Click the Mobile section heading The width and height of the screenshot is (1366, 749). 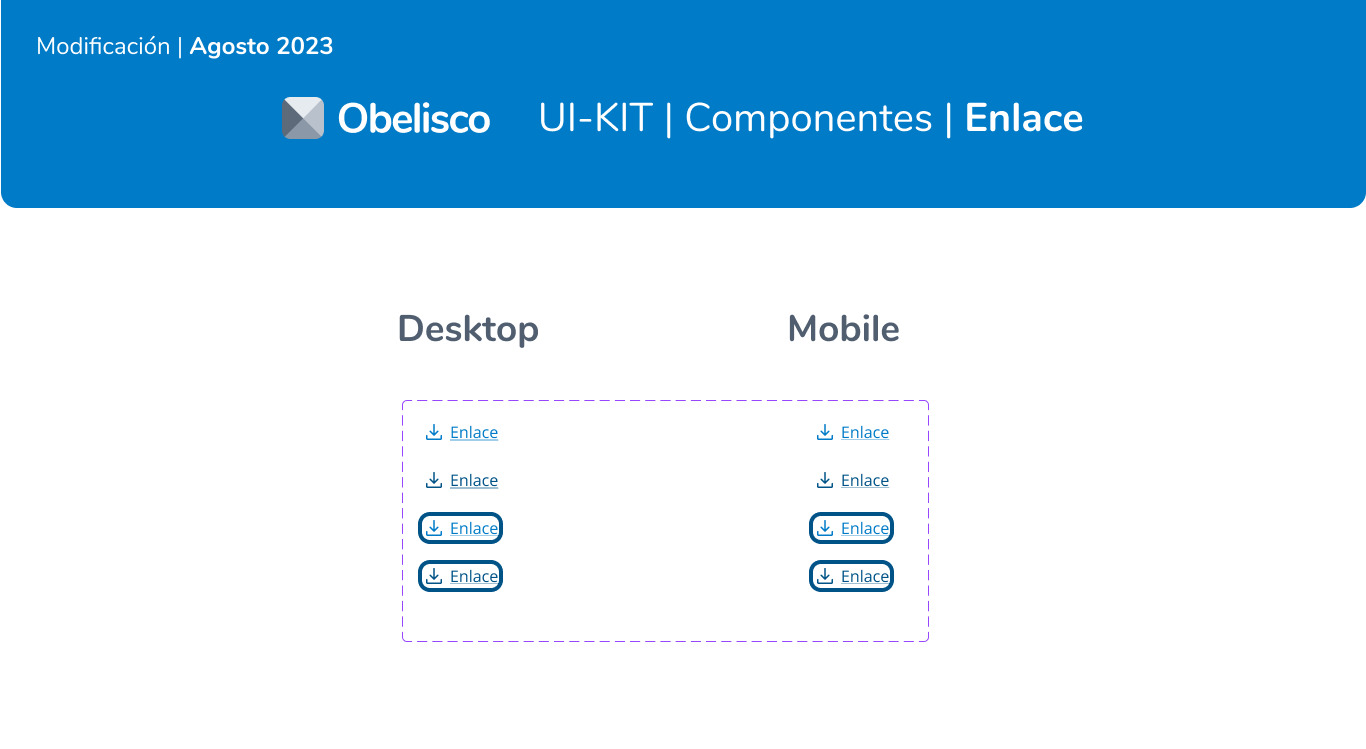(843, 329)
